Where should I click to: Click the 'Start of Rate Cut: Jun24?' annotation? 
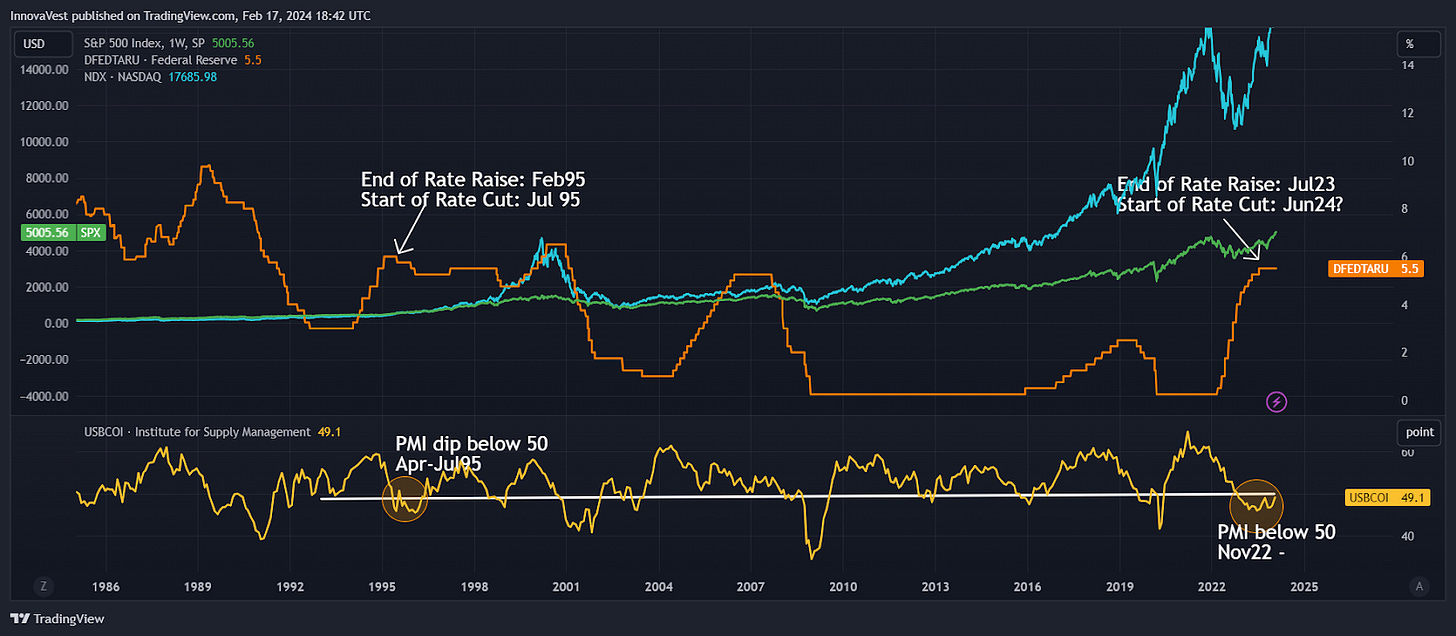1232,205
